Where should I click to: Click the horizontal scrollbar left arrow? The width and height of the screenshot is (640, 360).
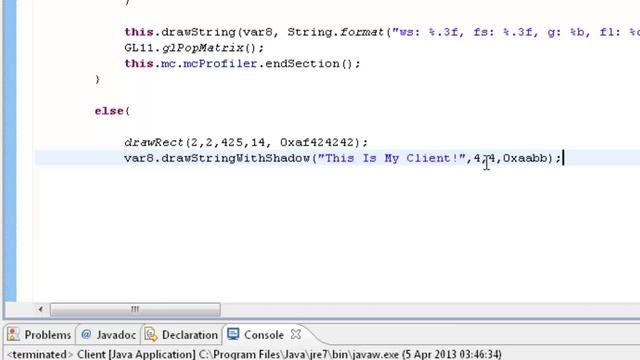tap(40, 309)
